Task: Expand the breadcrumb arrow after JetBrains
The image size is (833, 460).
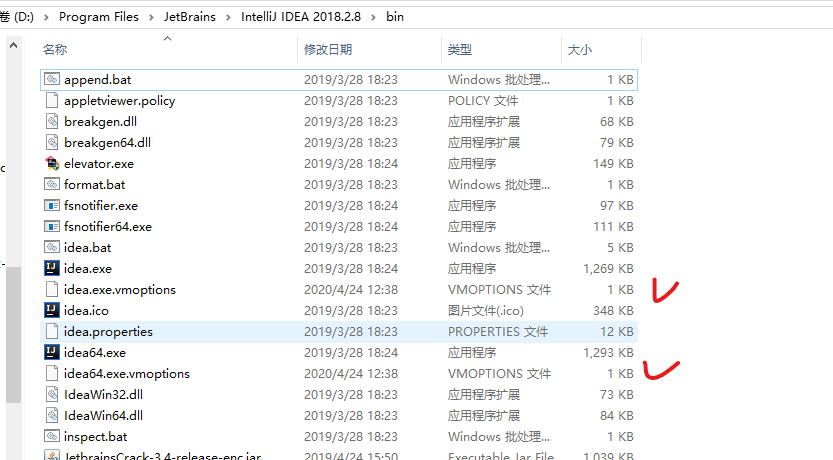Action: click(x=228, y=18)
